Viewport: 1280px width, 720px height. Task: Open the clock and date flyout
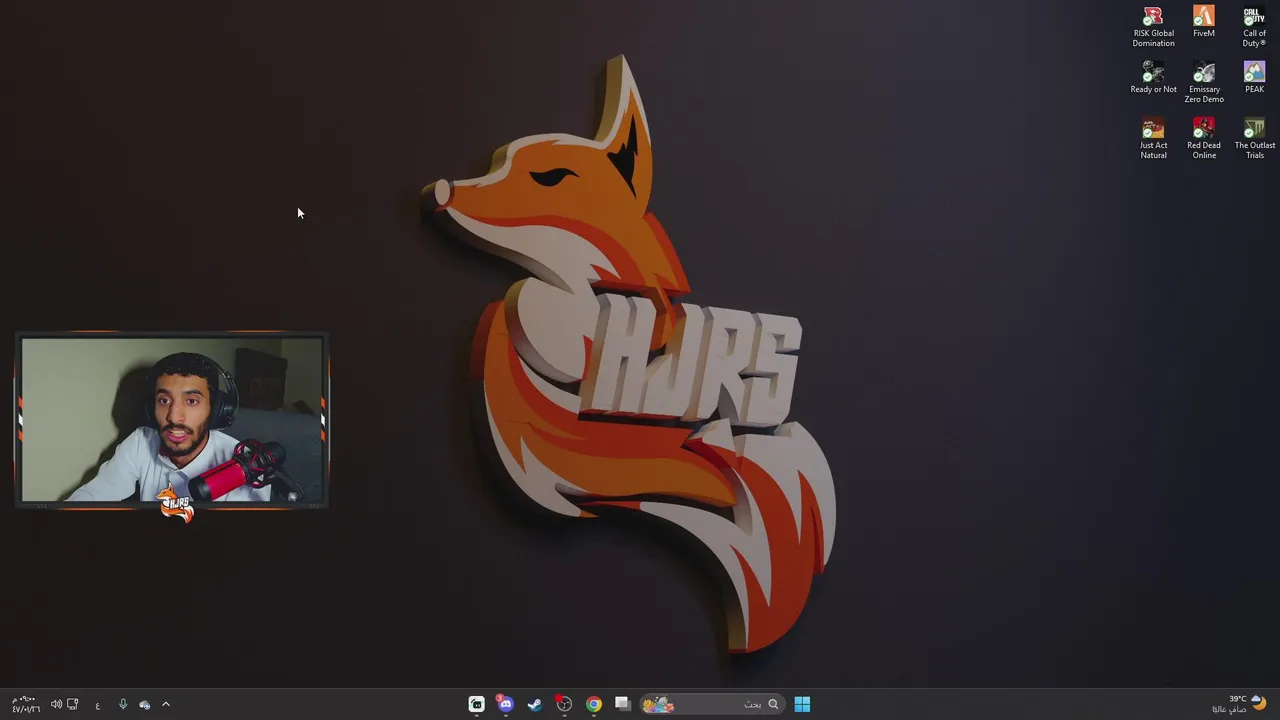click(26, 704)
